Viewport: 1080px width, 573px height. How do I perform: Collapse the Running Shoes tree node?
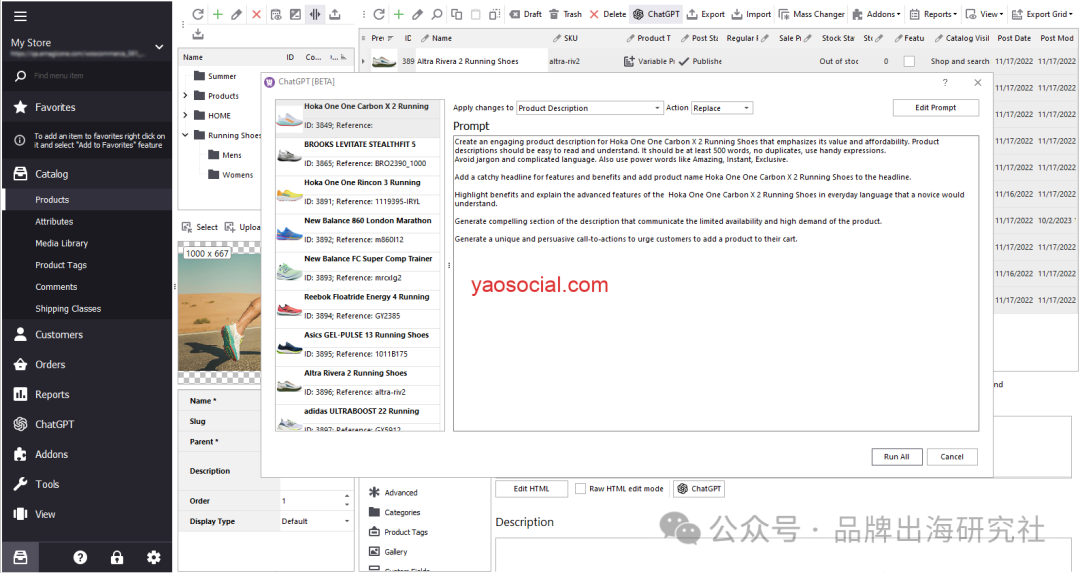(185, 135)
